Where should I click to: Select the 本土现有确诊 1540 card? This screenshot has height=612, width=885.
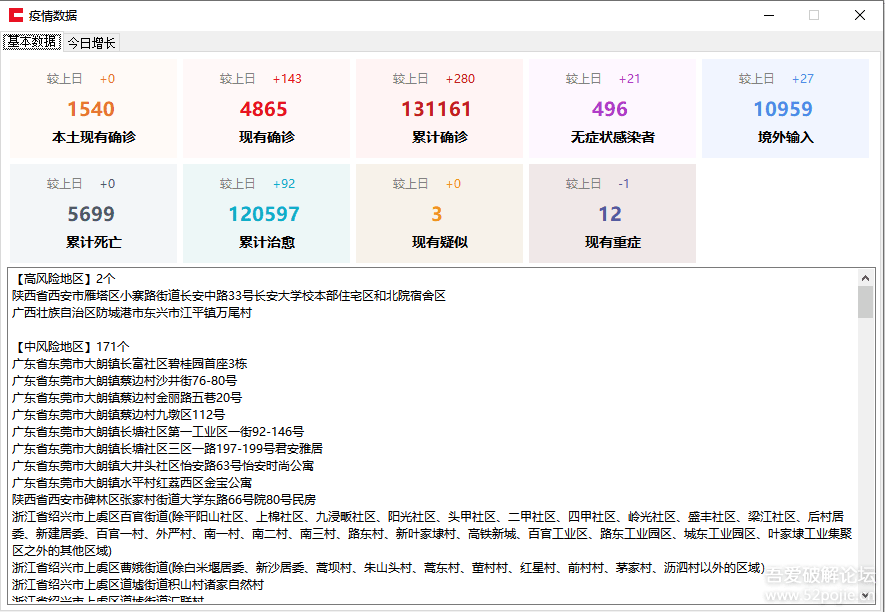[x=93, y=108]
